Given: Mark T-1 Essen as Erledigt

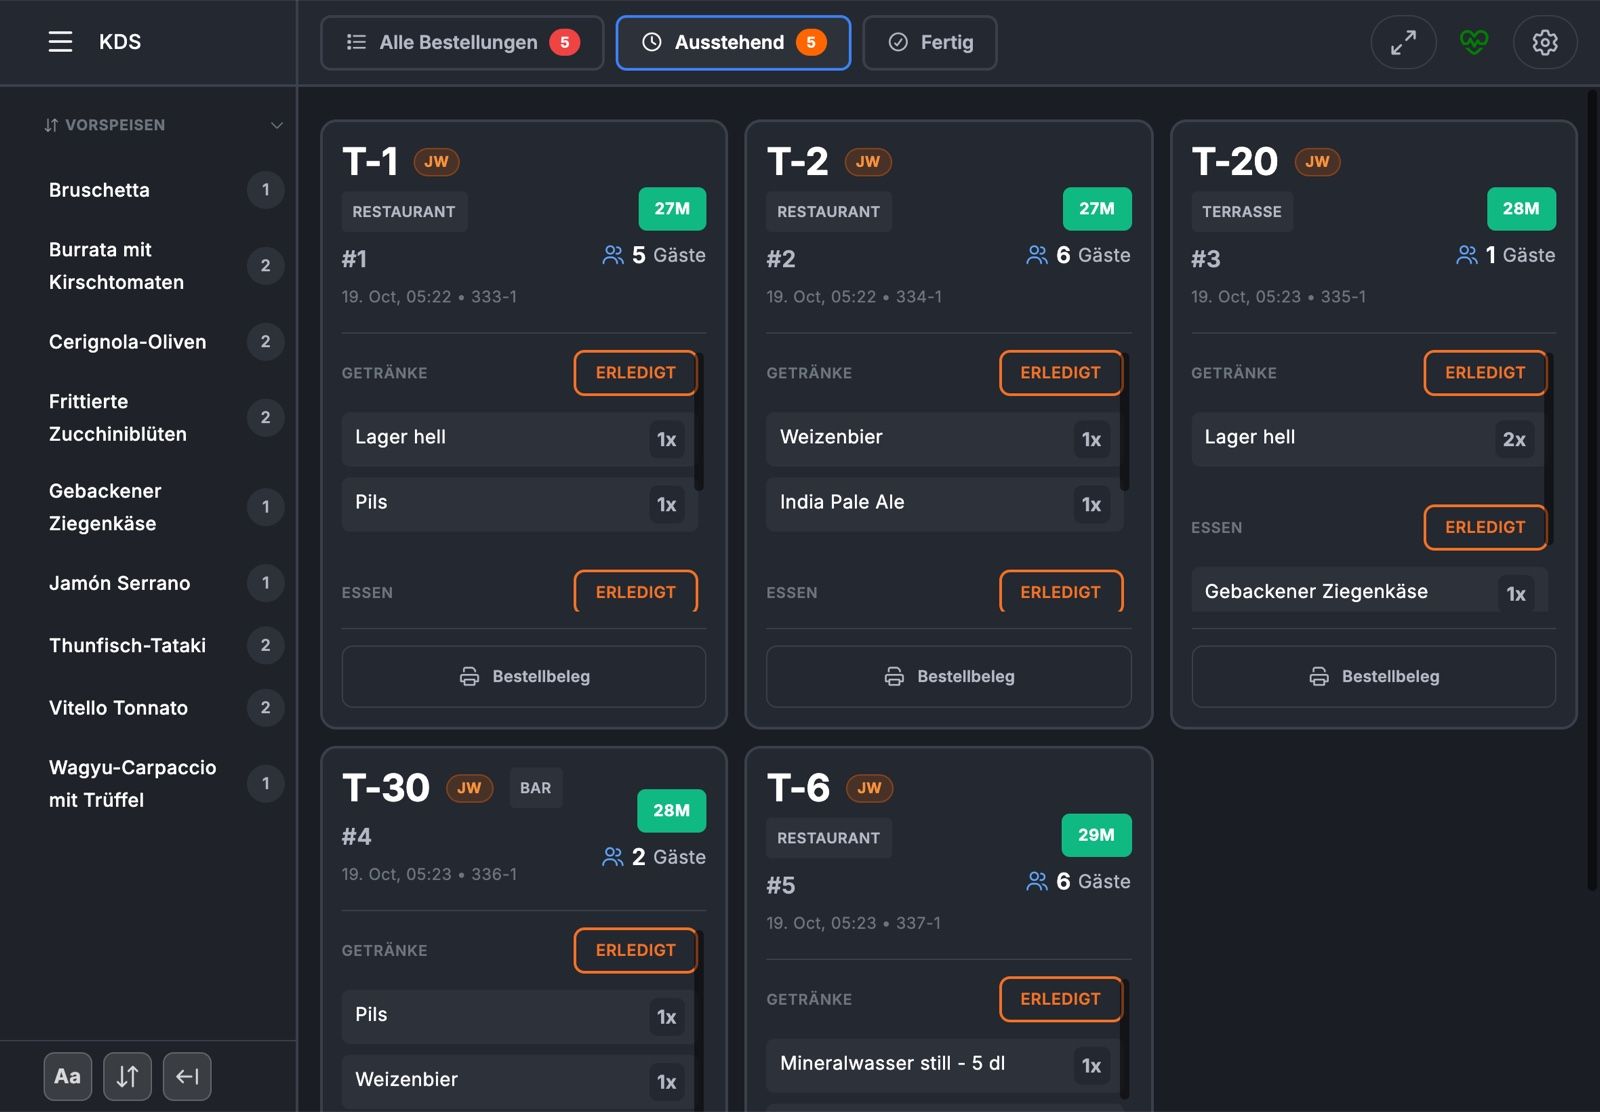Looking at the screenshot, I should click(x=636, y=592).
